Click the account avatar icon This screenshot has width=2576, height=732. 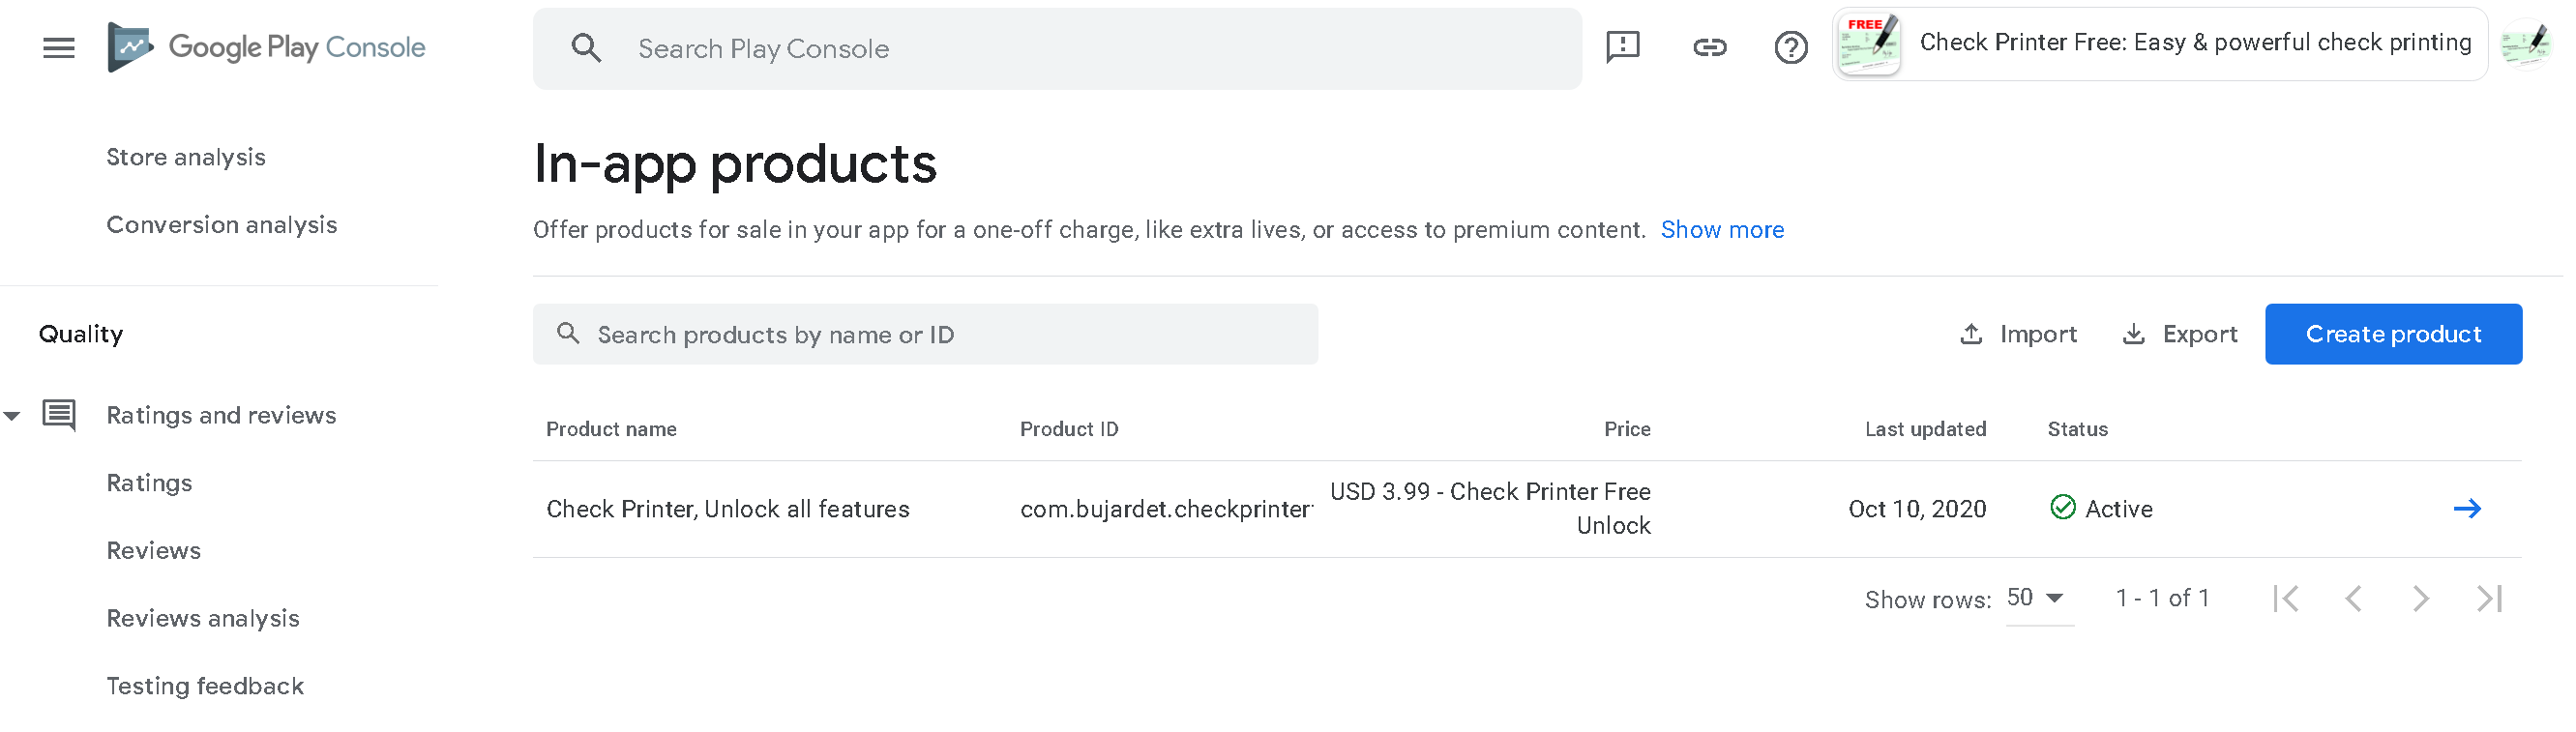point(2526,44)
